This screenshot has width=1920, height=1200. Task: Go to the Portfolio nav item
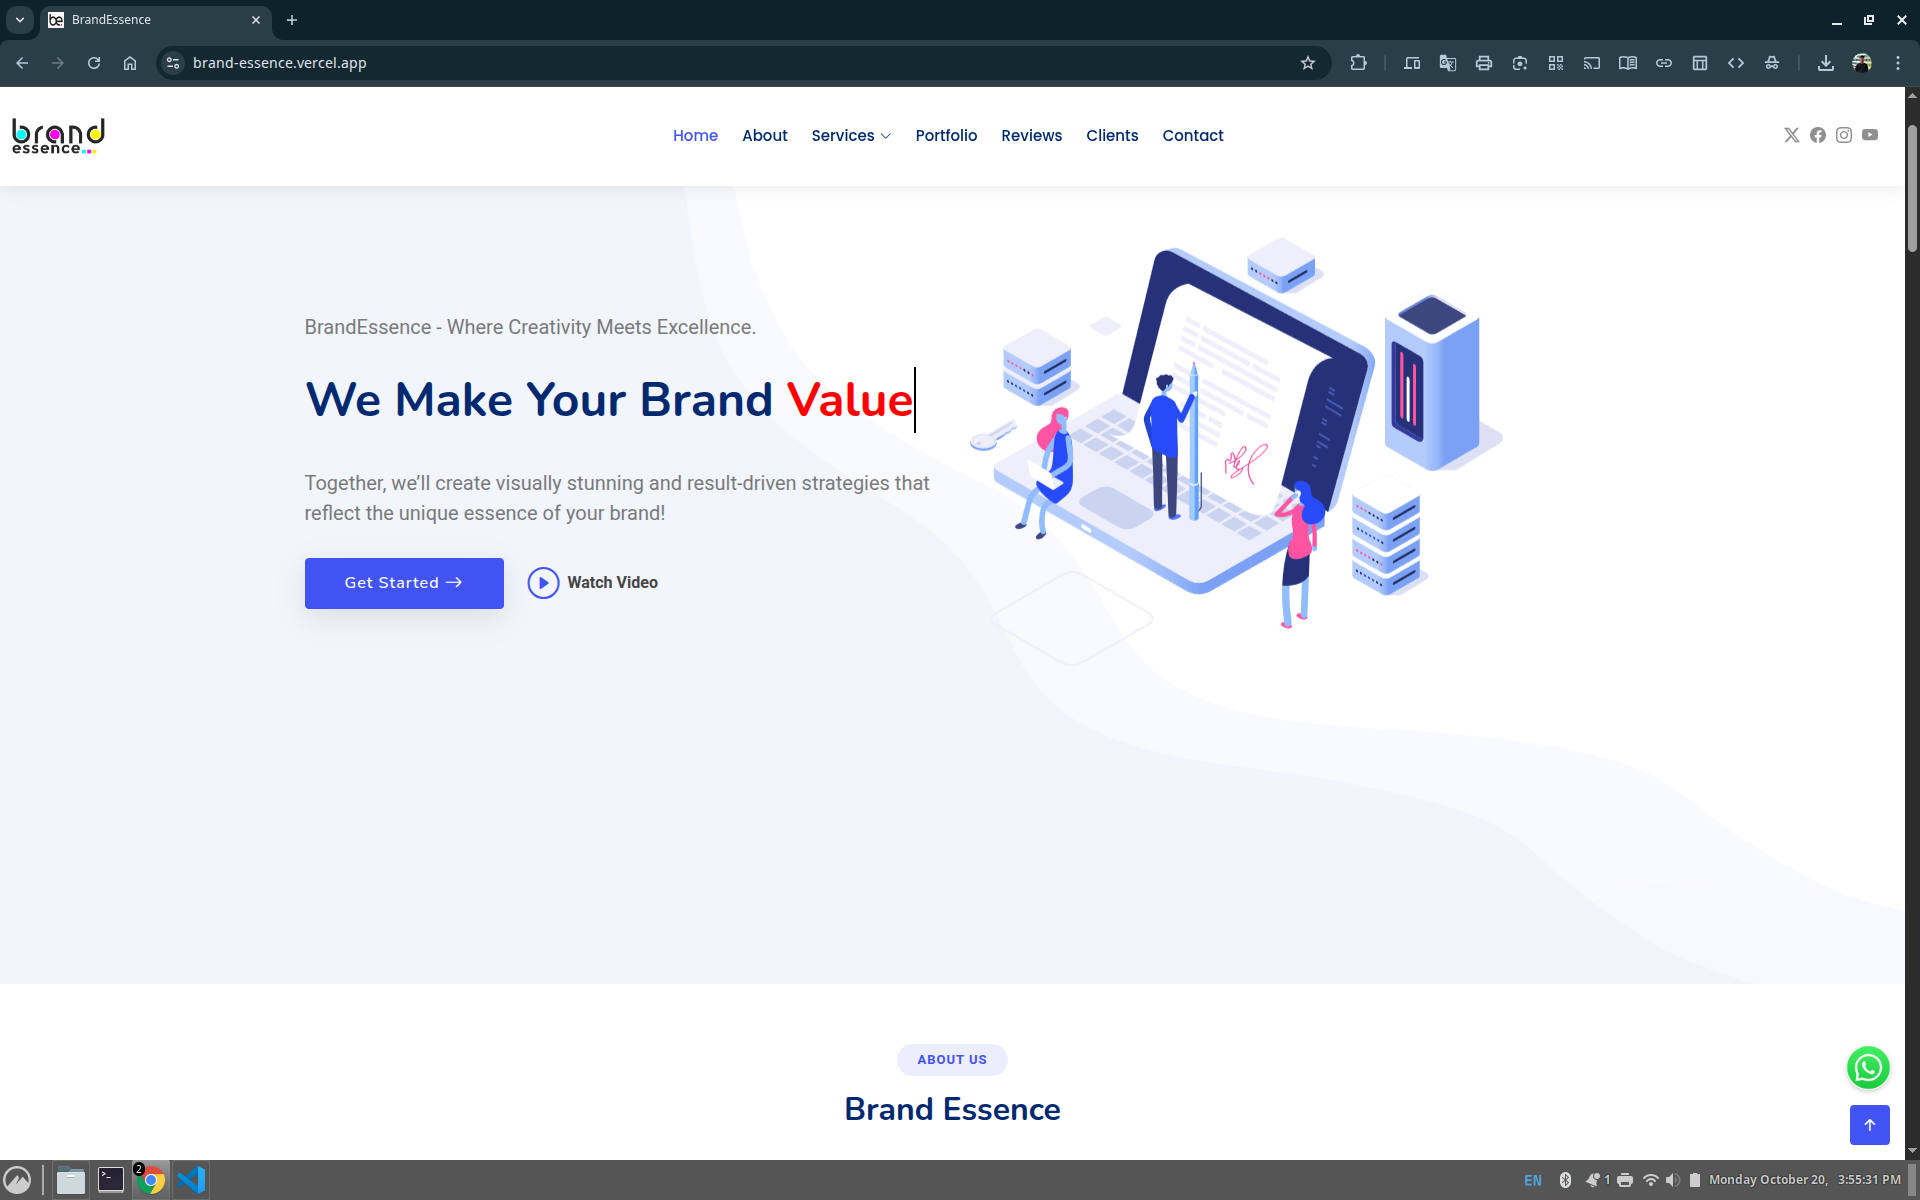click(x=945, y=136)
